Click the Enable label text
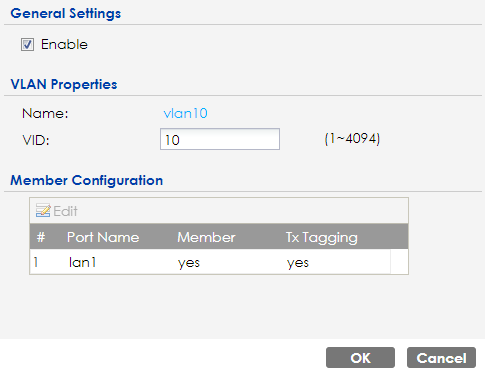 coord(64,44)
